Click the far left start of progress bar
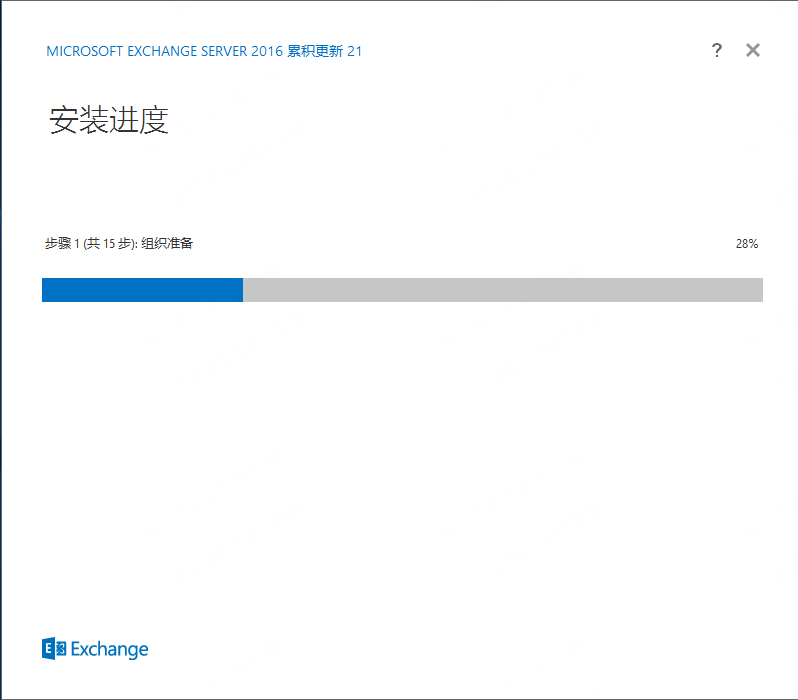Image resolution: width=798 pixels, height=700 pixels. tap(45, 290)
